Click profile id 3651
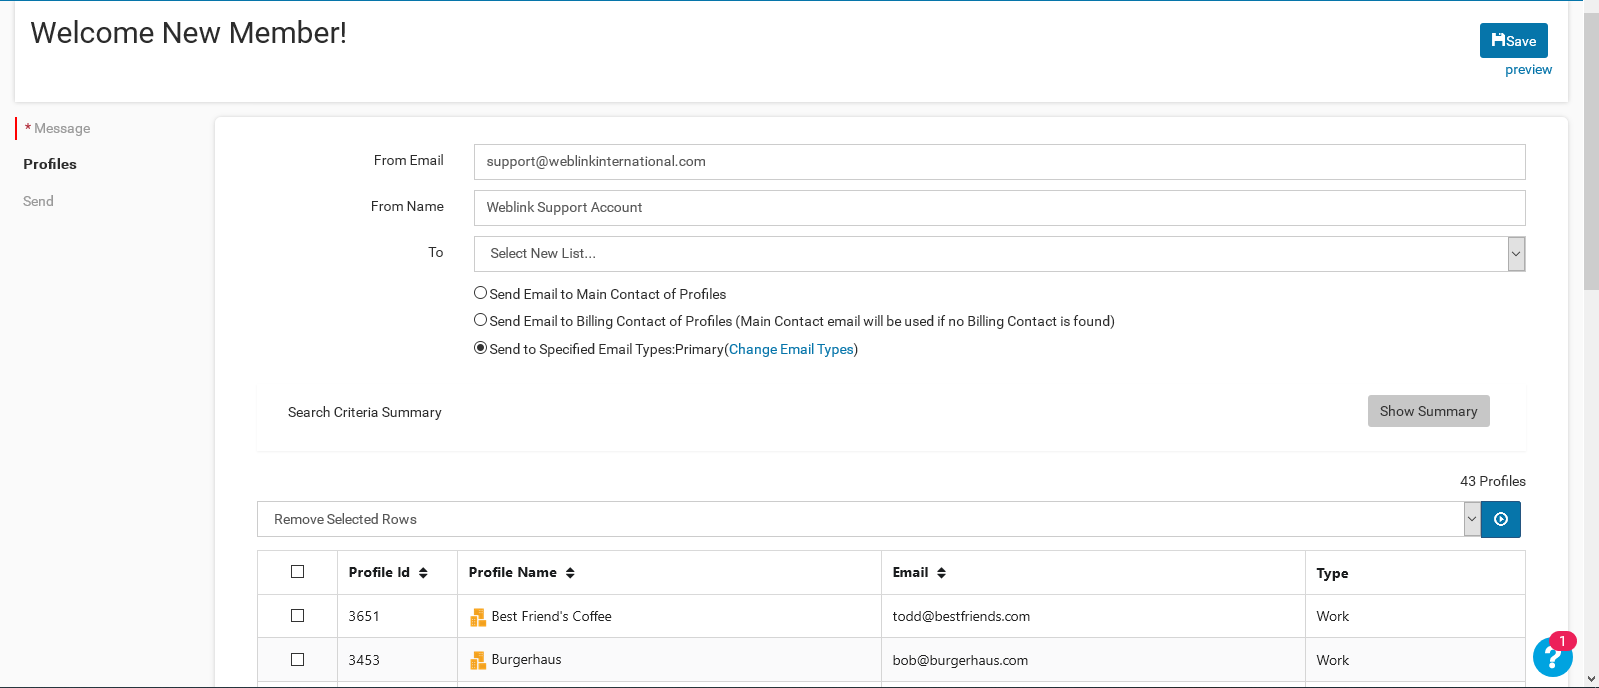 [364, 617]
